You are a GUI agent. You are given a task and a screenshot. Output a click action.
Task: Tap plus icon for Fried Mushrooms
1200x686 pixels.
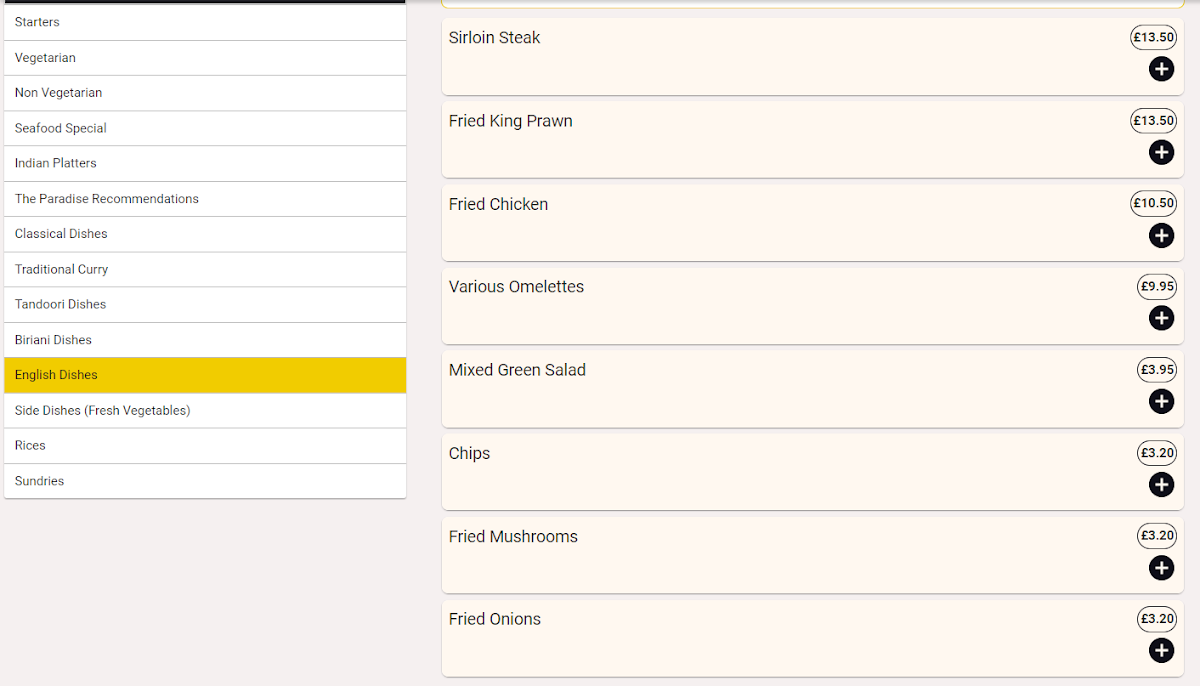(x=1161, y=568)
